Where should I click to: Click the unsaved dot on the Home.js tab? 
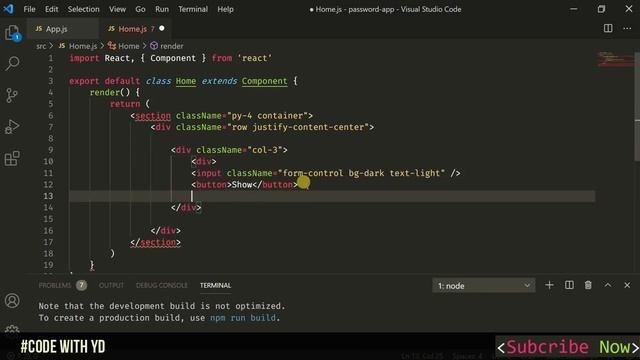point(162,29)
